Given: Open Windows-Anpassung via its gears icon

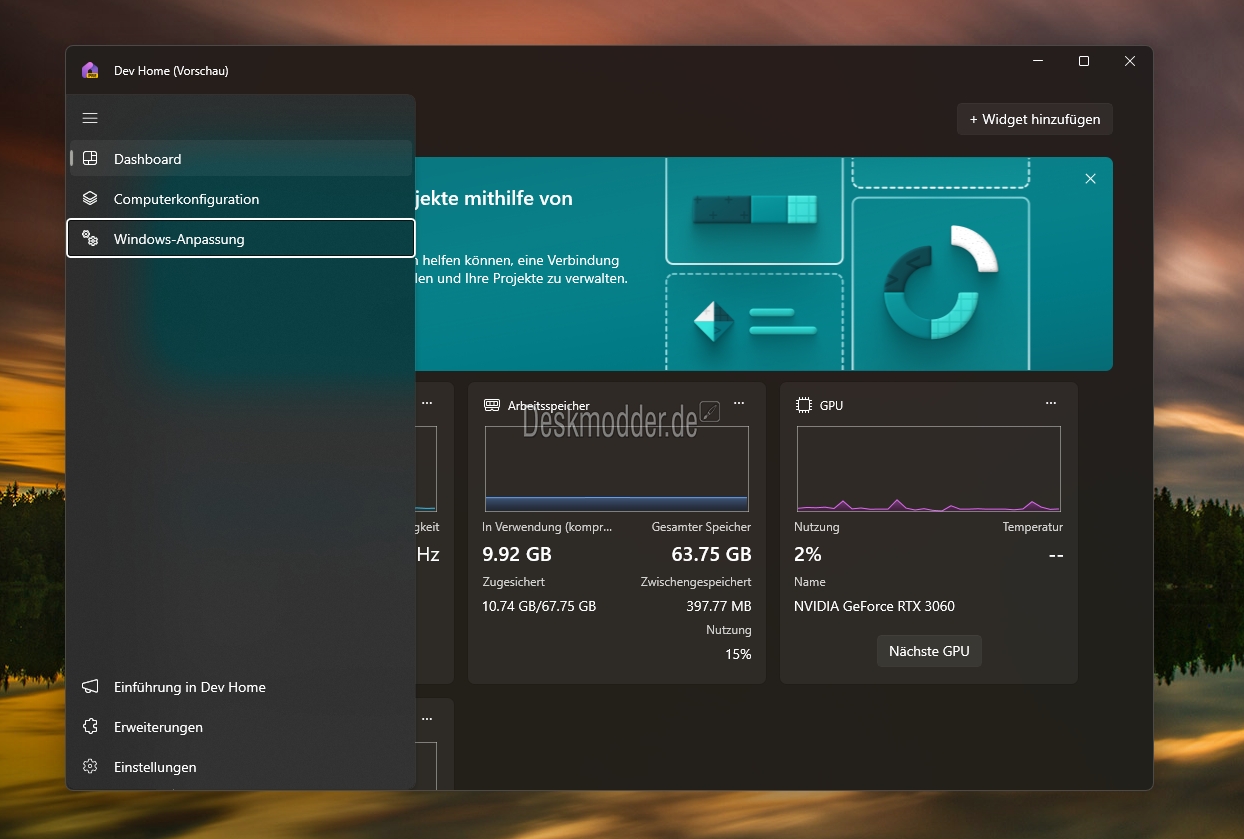Looking at the screenshot, I should pyautogui.click(x=90, y=239).
